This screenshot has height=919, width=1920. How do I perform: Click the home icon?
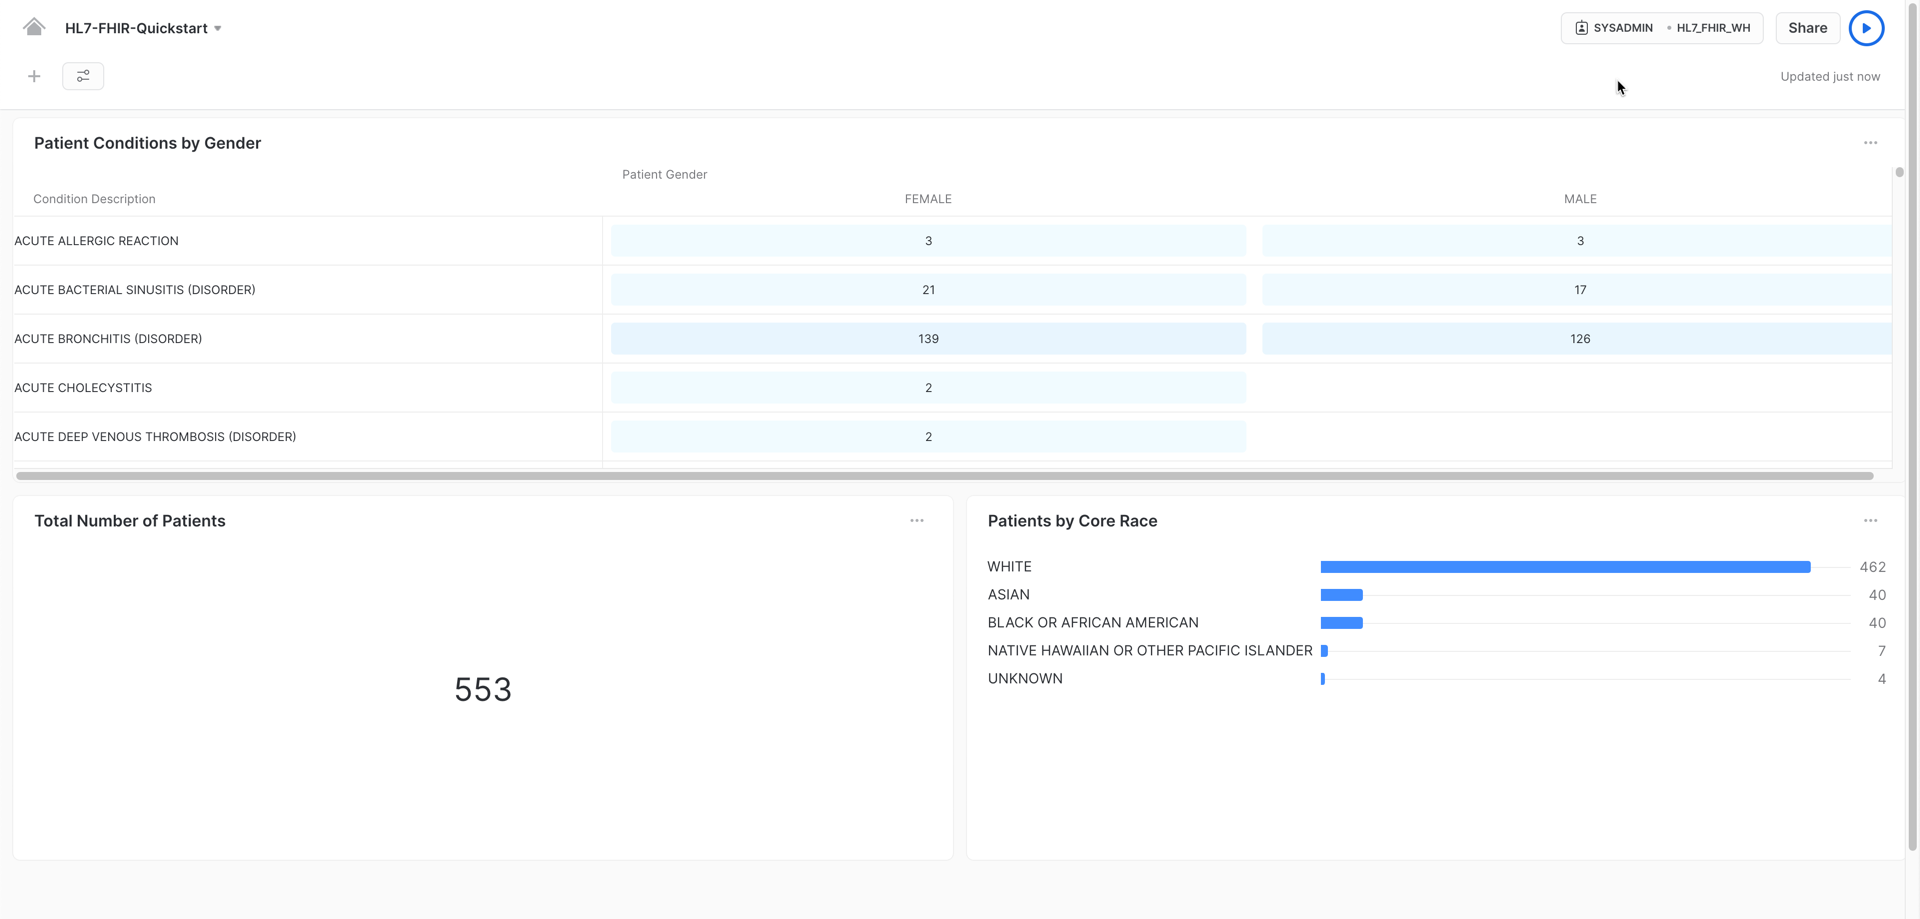click(34, 27)
